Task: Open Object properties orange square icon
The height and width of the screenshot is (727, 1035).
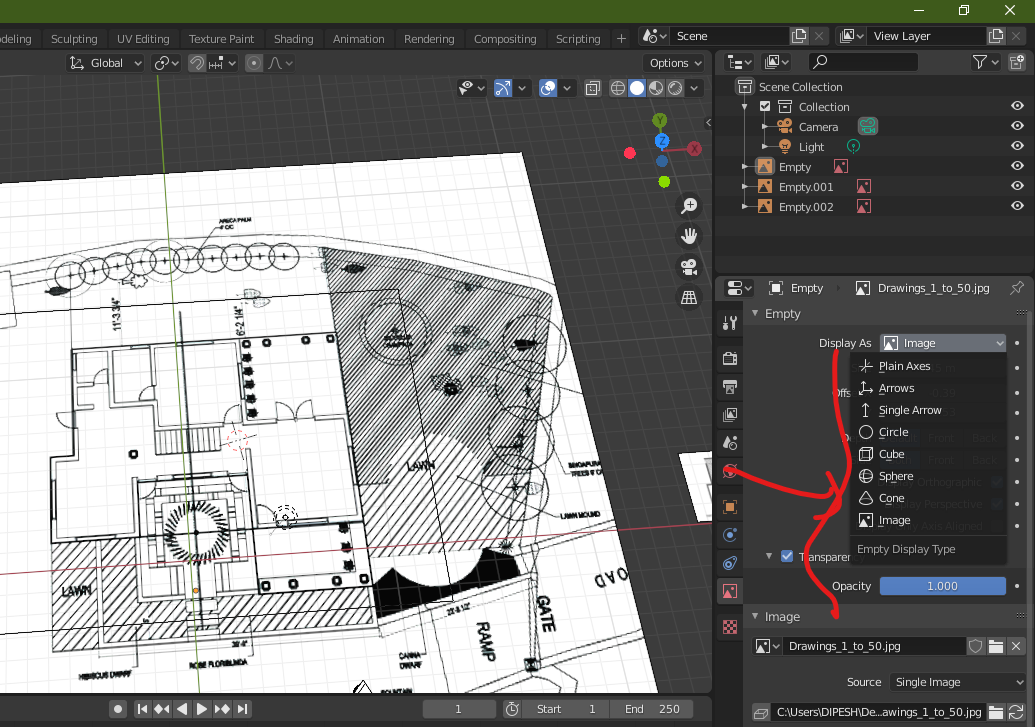Action: [x=729, y=507]
